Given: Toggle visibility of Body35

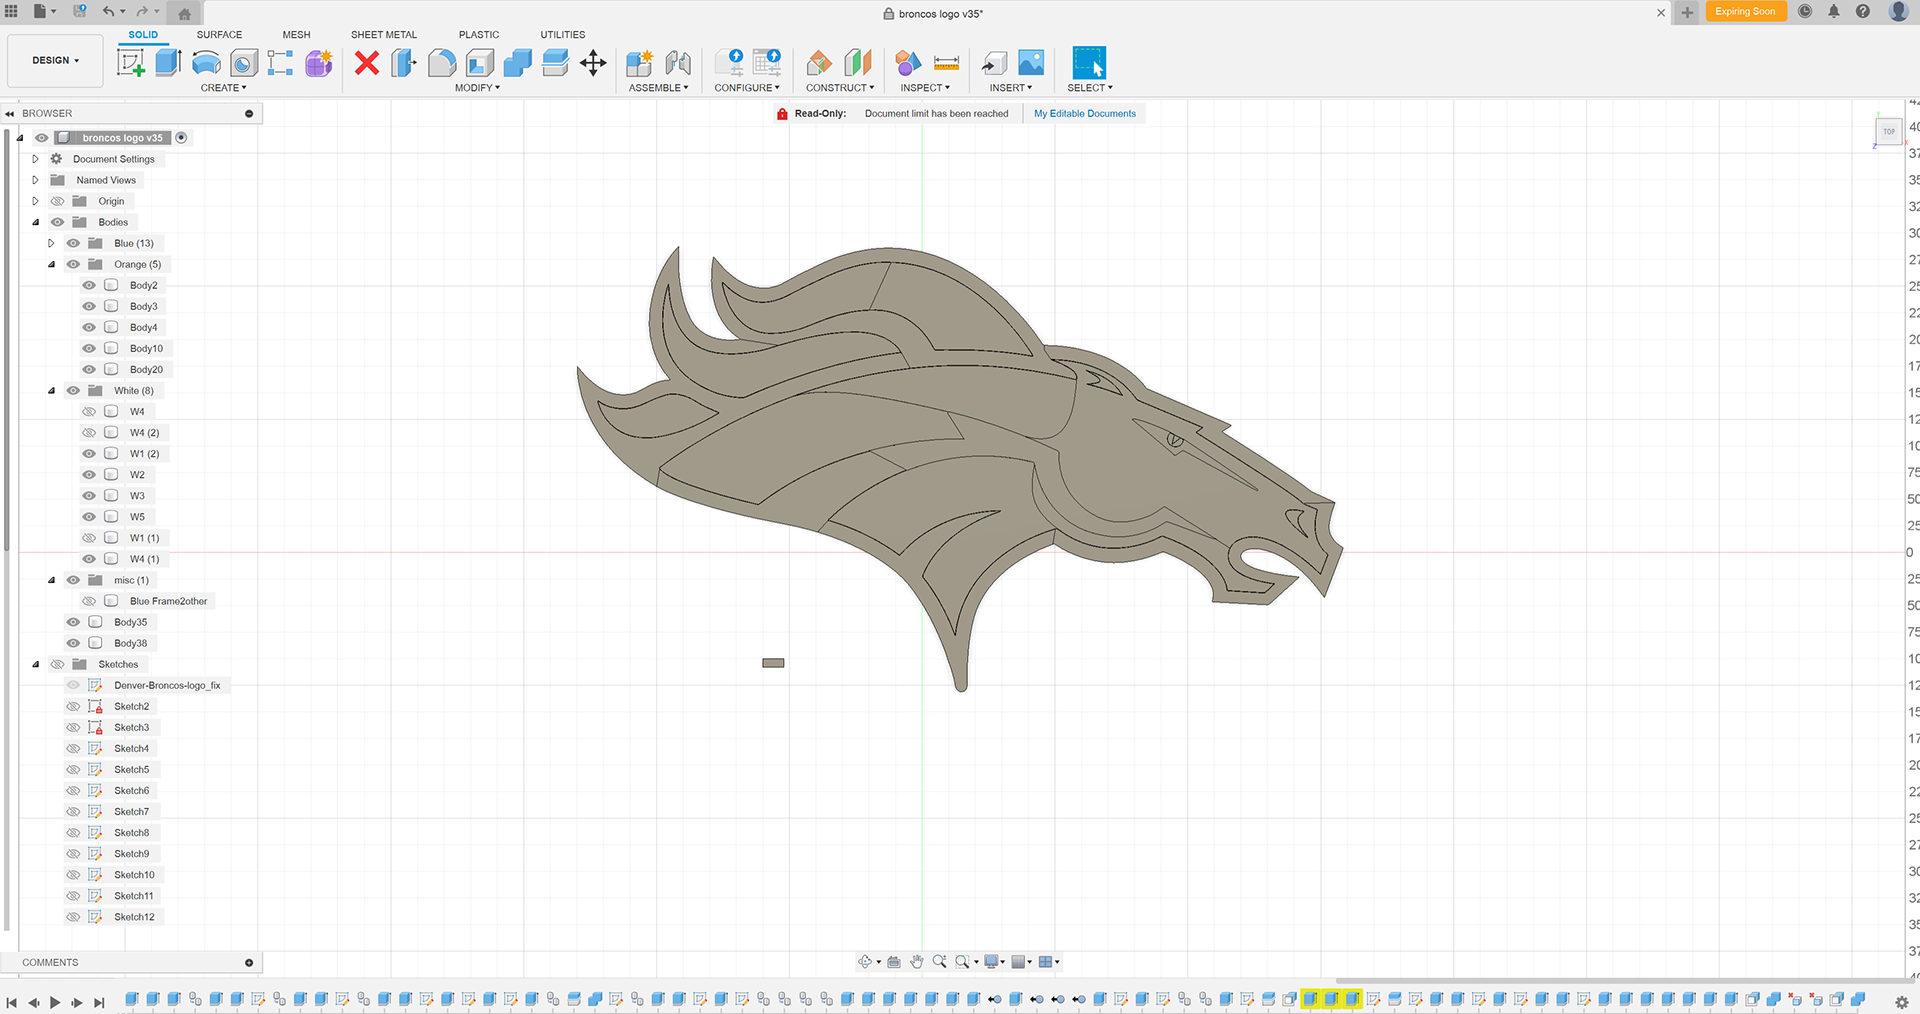Looking at the screenshot, I should click(x=73, y=622).
